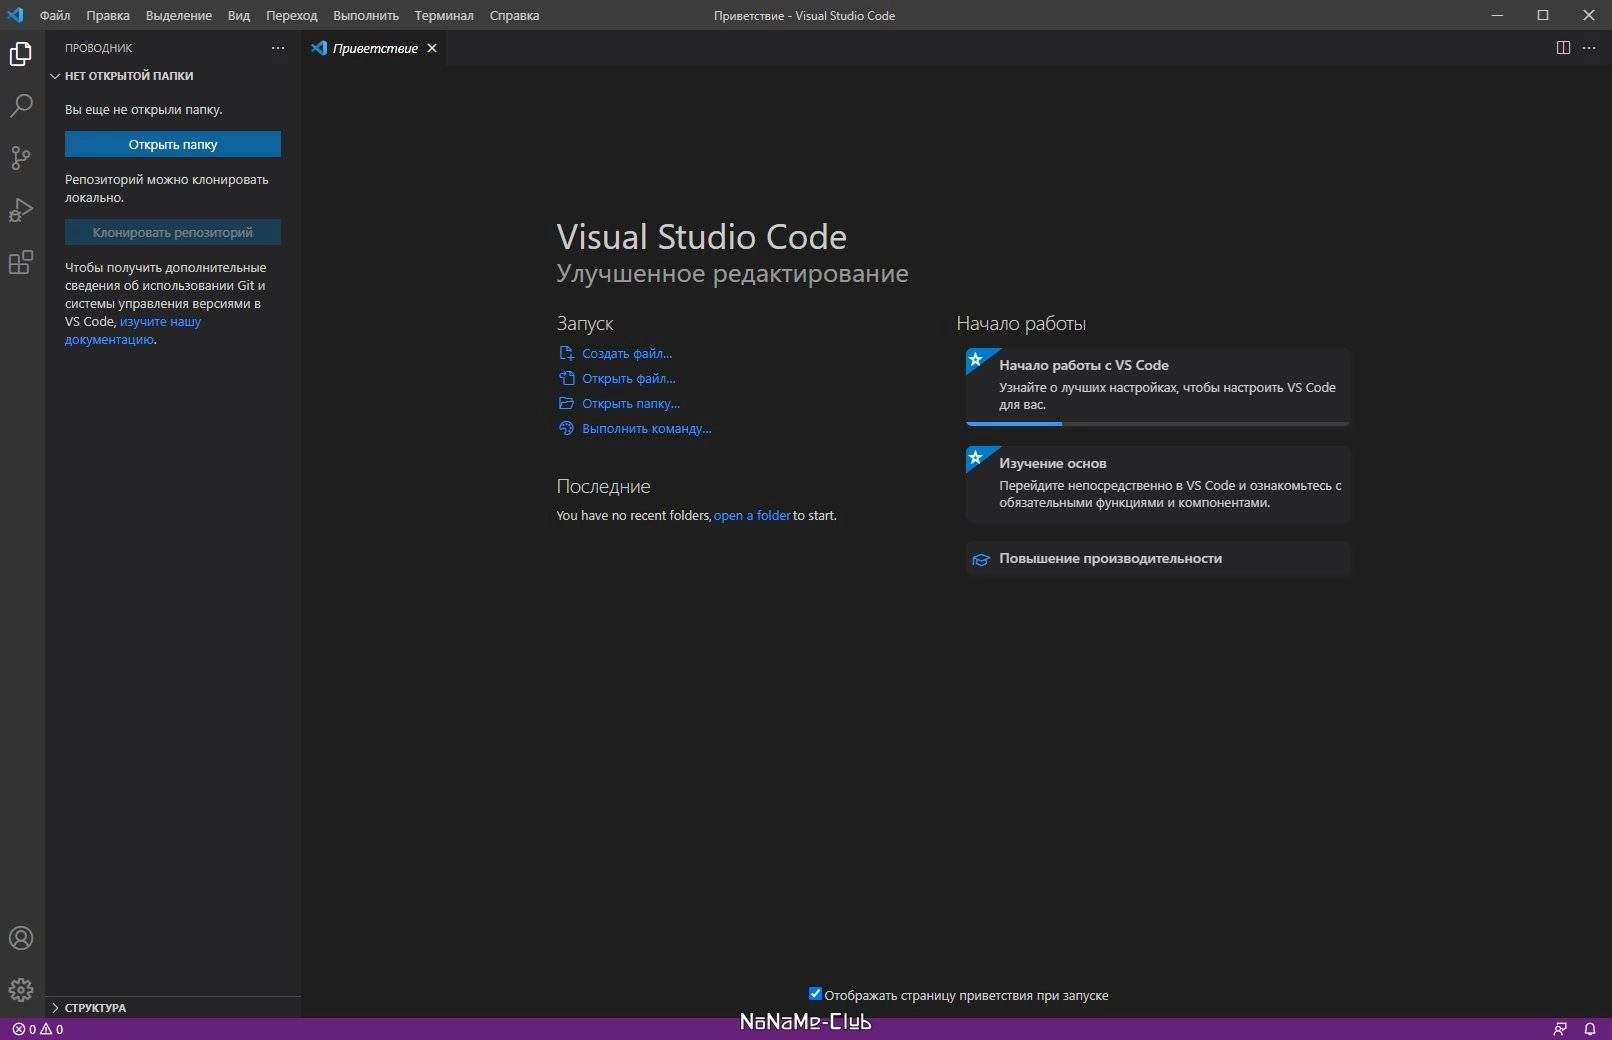Image resolution: width=1612 pixels, height=1040 pixels.
Task: Open the Search view icon
Action: coord(21,106)
